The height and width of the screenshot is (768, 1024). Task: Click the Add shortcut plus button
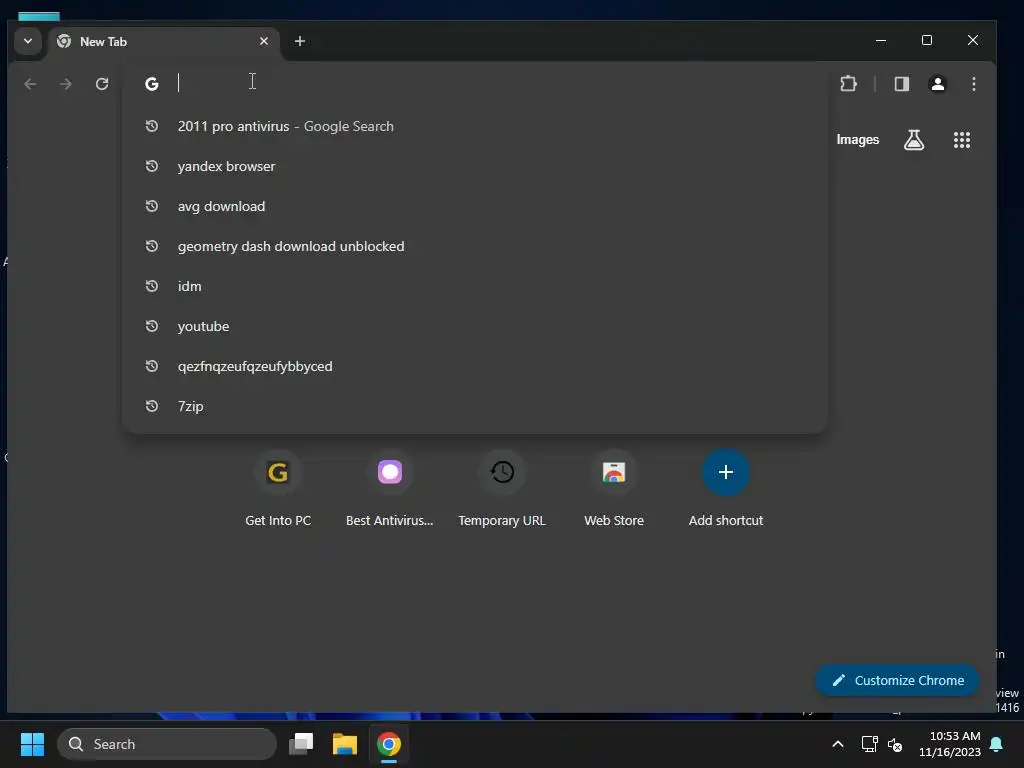click(726, 472)
